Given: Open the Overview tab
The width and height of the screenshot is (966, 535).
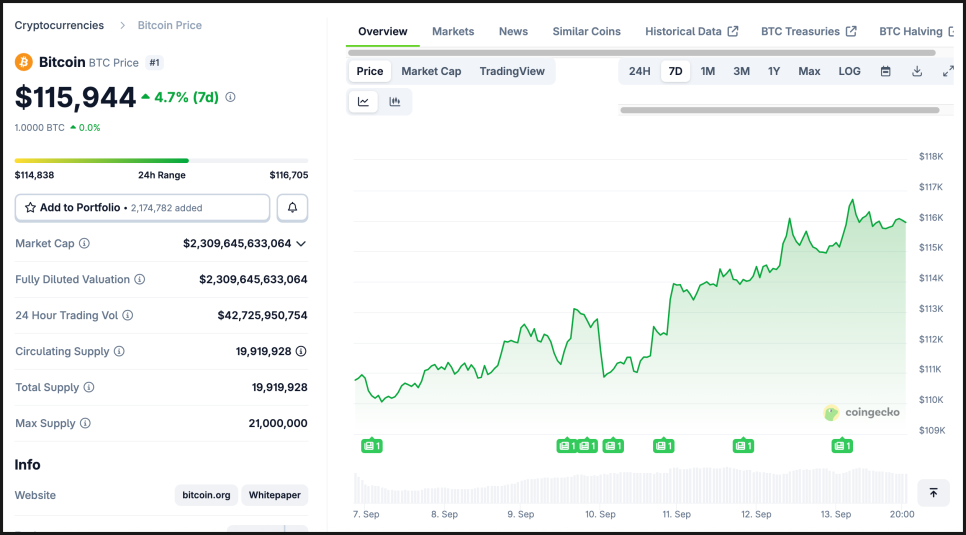Looking at the screenshot, I should tap(383, 31).
